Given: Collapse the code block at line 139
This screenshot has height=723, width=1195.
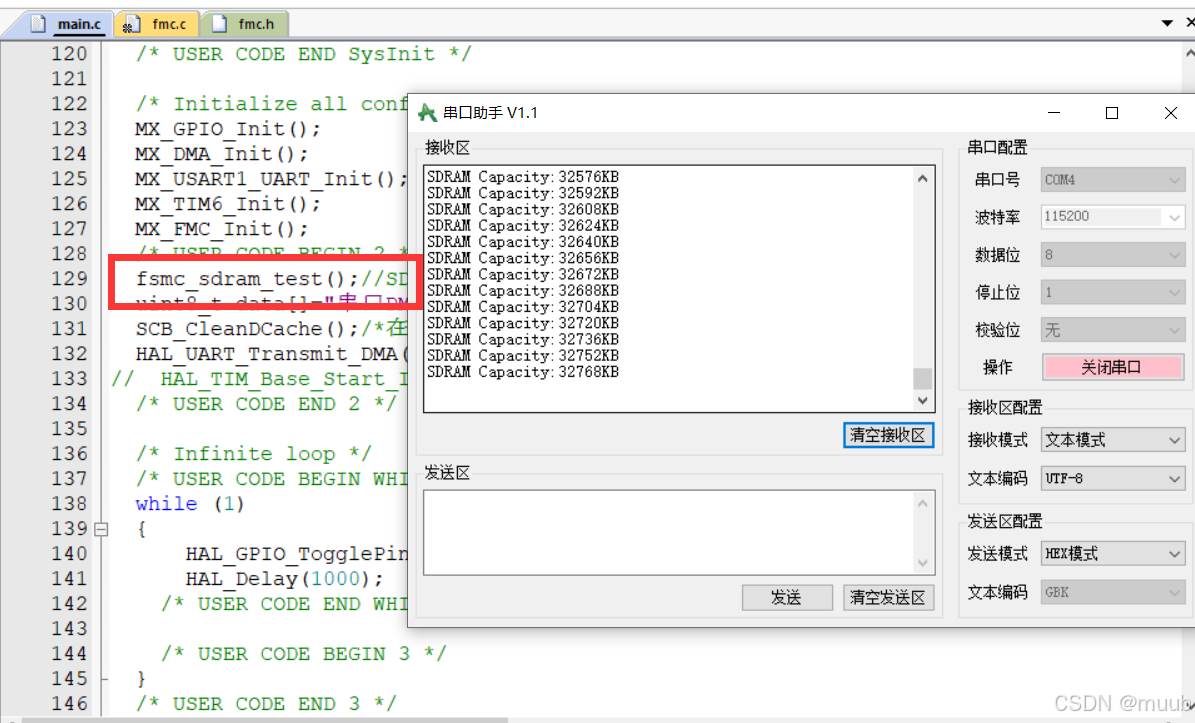Looking at the screenshot, I should pyautogui.click(x=101, y=529).
